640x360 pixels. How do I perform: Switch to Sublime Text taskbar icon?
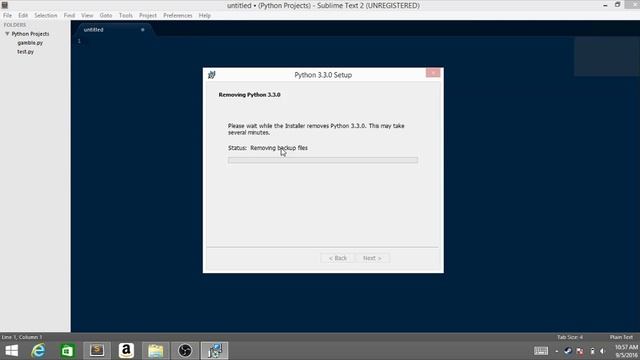pyautogui.click(x=97, y=351)
